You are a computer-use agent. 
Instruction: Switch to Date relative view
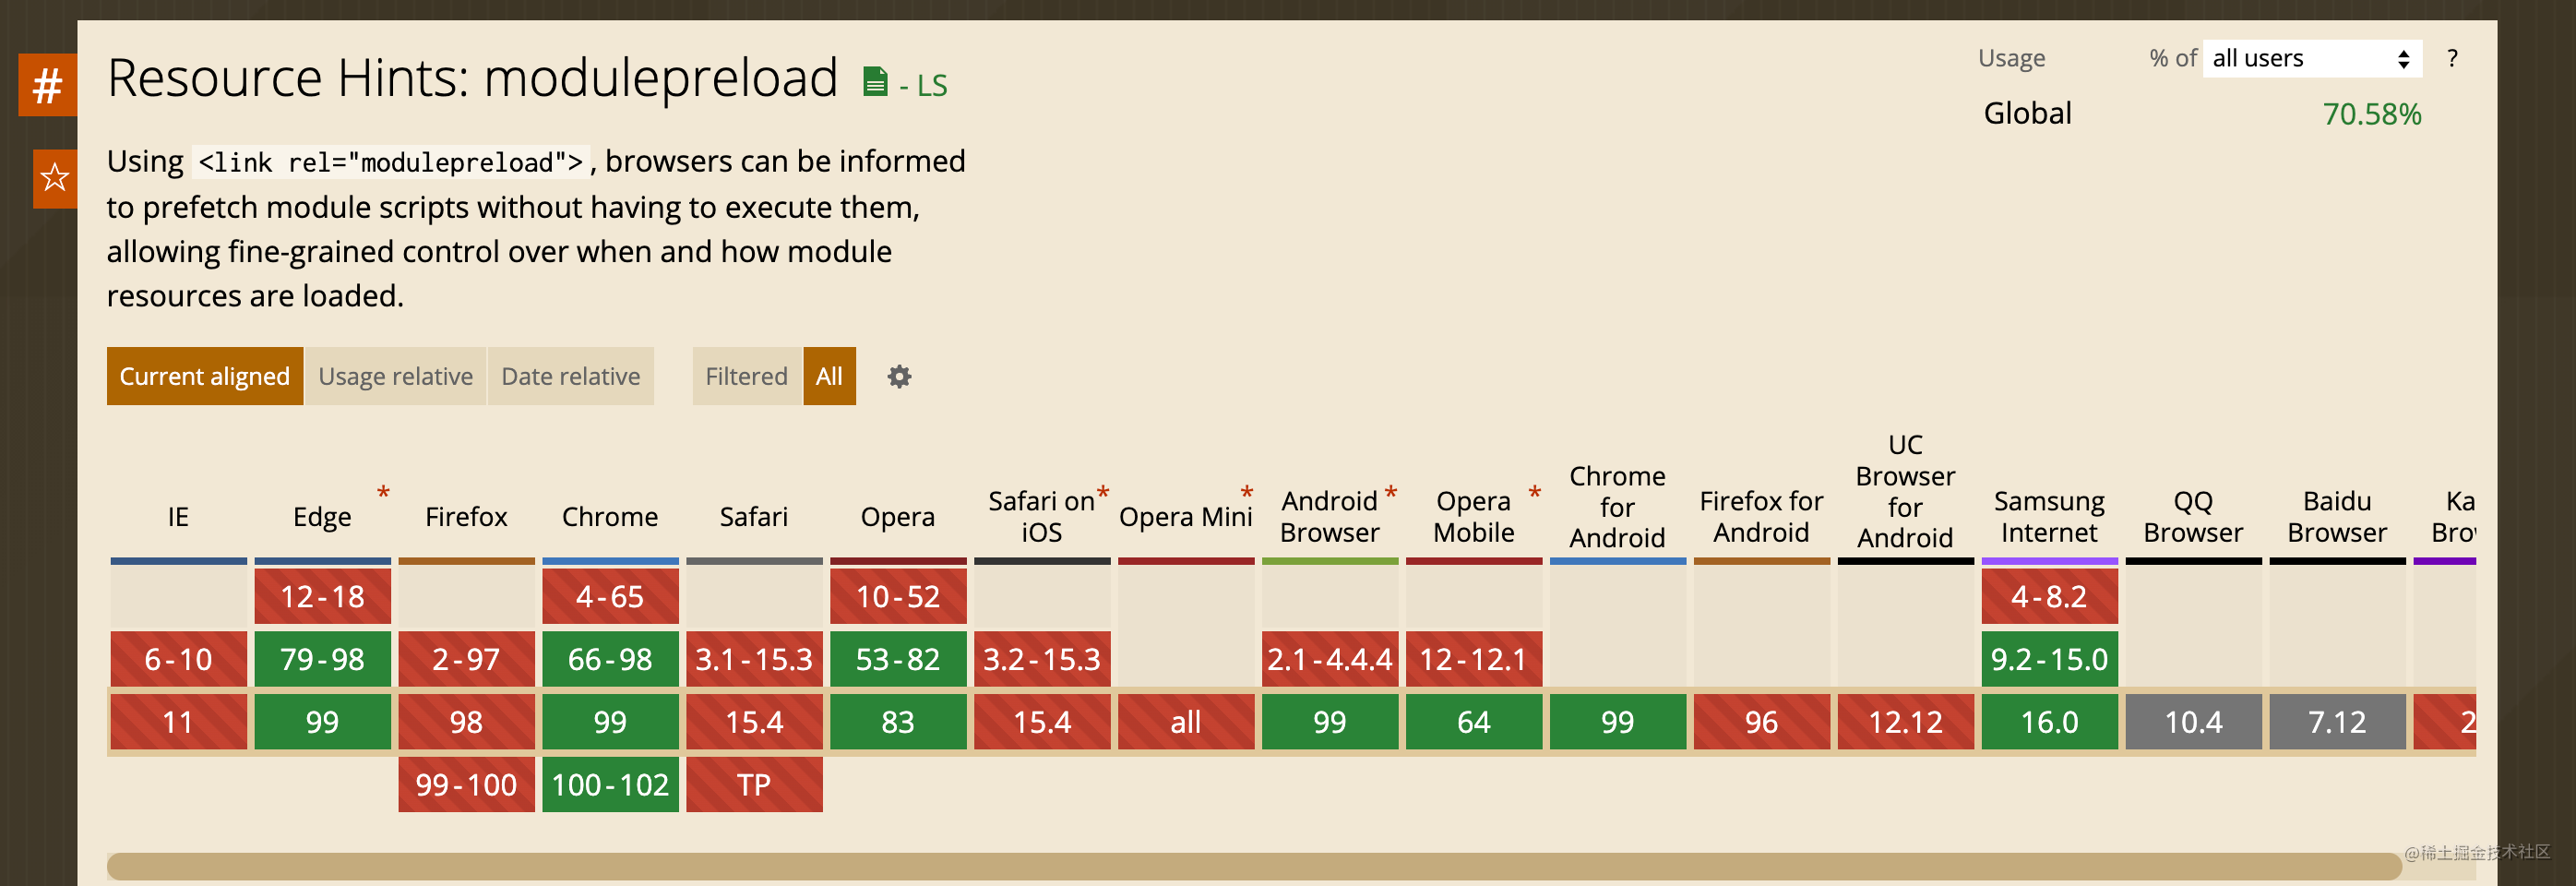click(570, 377)
